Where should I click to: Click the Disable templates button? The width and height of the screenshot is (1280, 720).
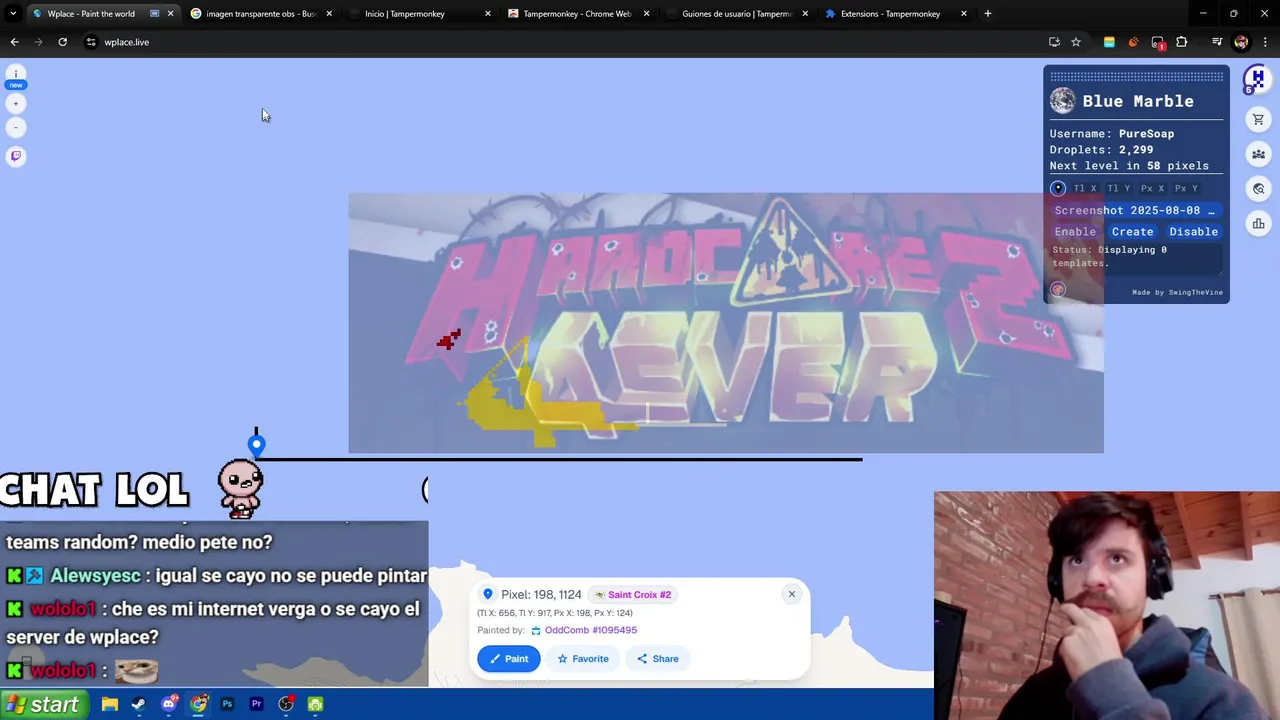(x=1193, y=232)
